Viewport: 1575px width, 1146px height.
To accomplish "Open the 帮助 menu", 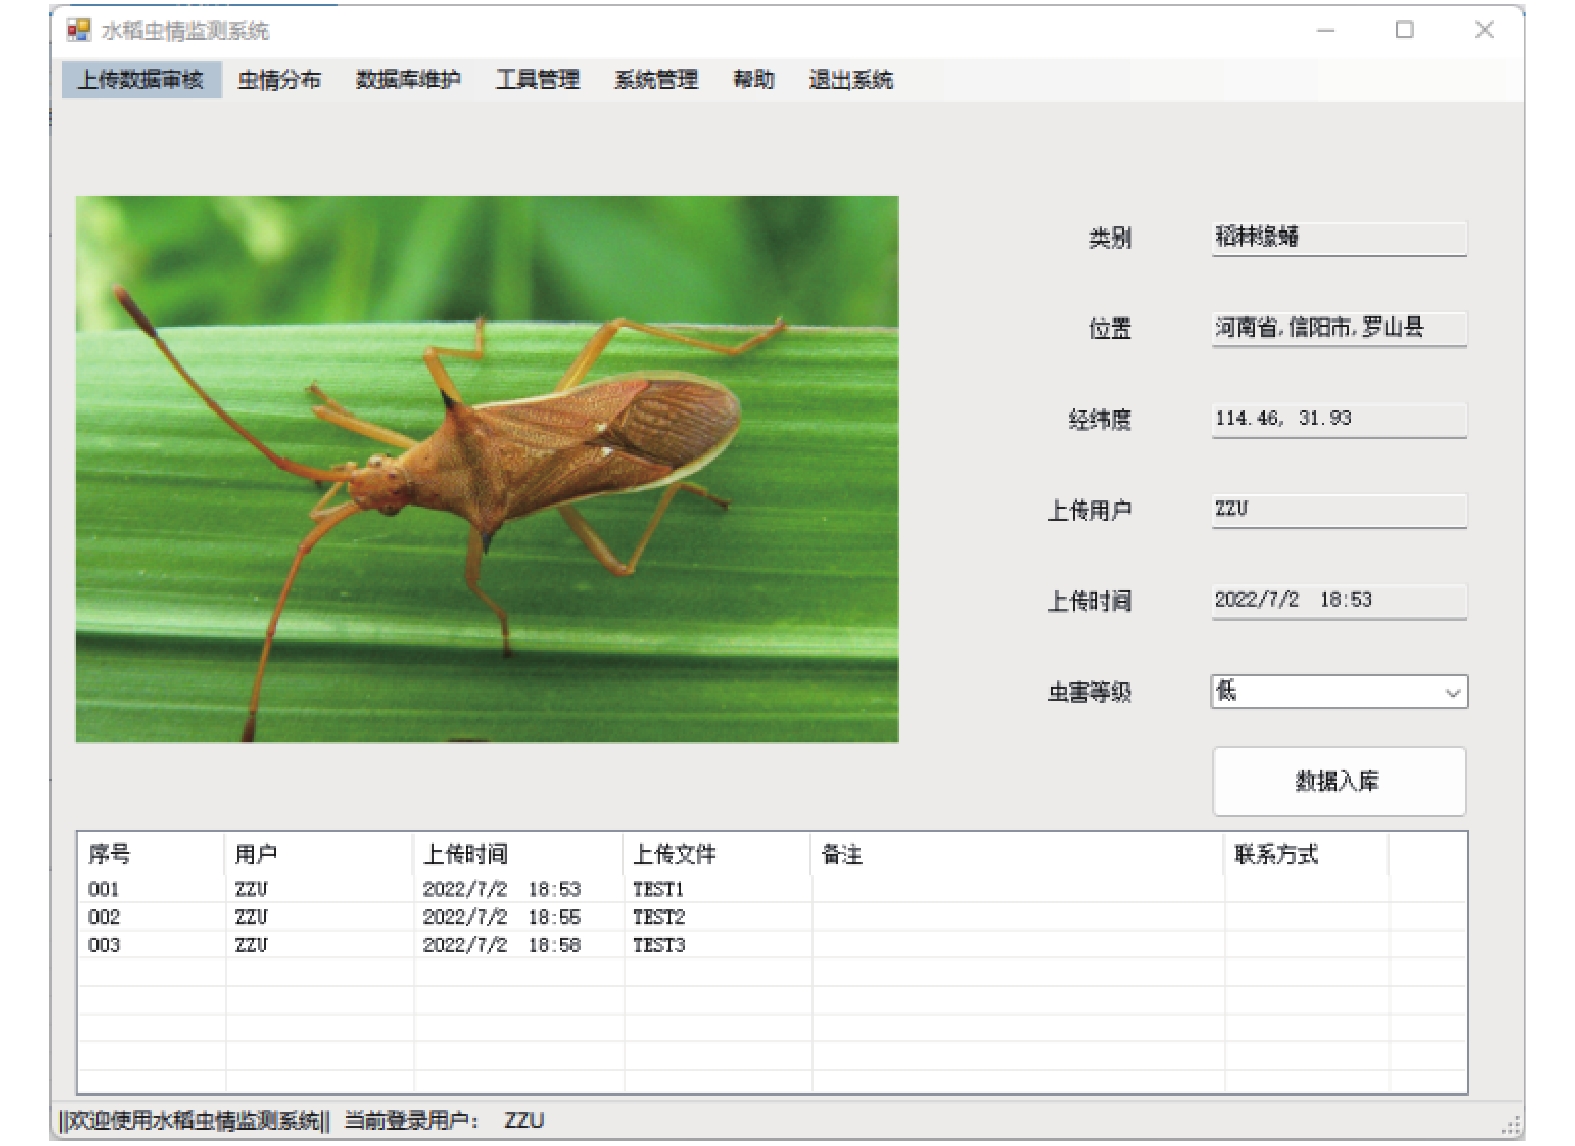I will click(x=753, y=80).
